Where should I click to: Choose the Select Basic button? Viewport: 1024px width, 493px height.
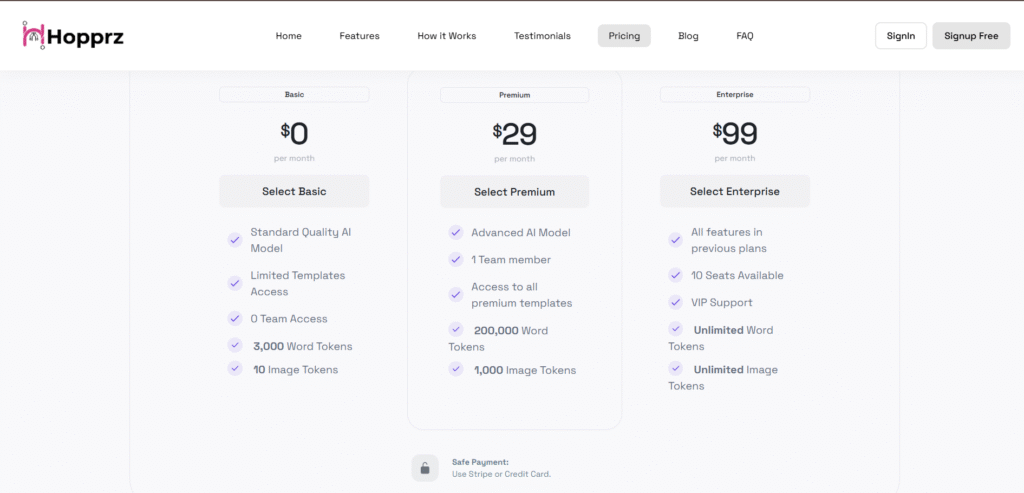pos(294,191)
